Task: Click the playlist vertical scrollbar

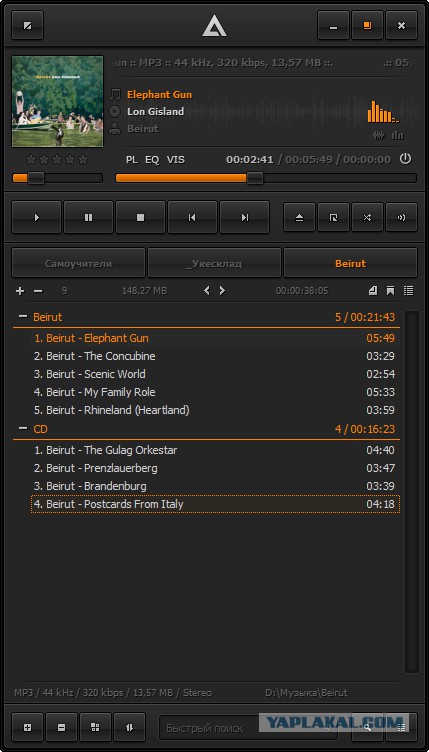Action: (412, 492)
